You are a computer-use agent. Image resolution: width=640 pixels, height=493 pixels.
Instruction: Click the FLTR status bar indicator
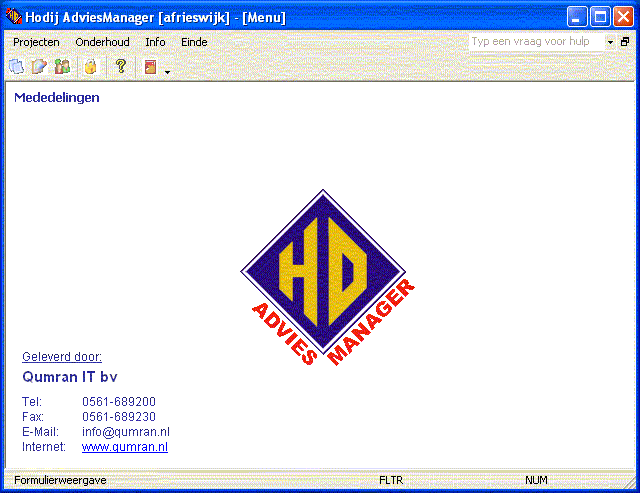pos(391,480)
